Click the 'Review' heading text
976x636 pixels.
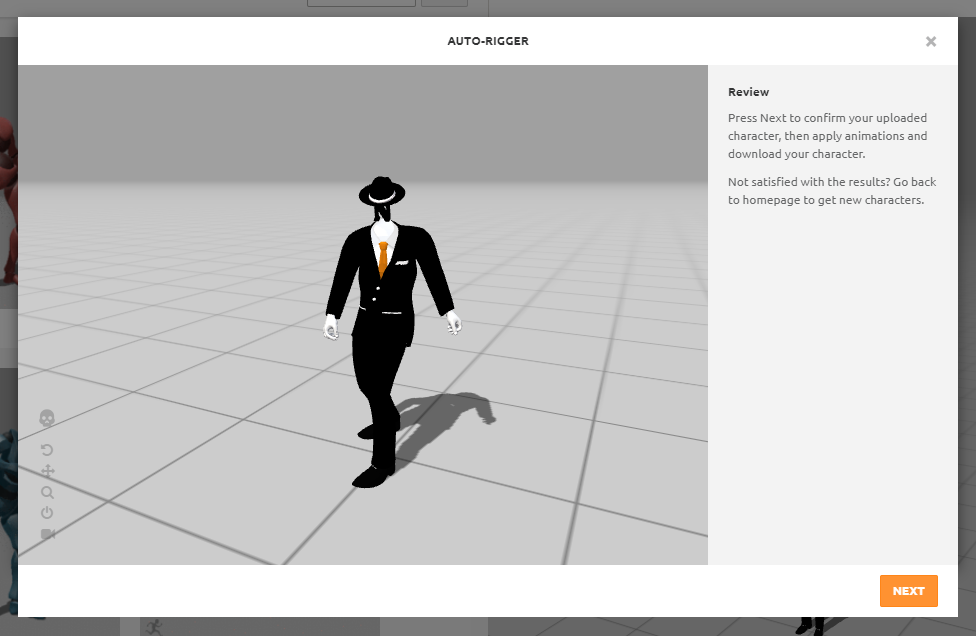(x=748, y=92)
